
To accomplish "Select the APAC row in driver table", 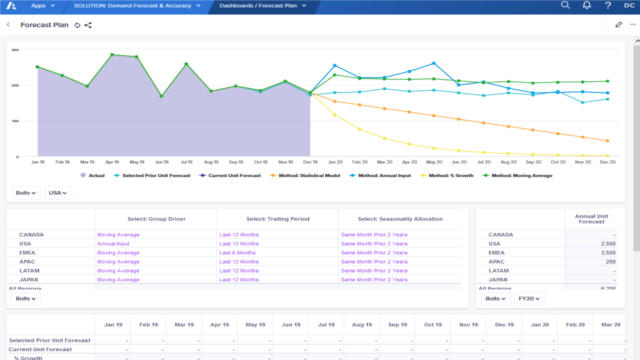I will pos(27,262).
